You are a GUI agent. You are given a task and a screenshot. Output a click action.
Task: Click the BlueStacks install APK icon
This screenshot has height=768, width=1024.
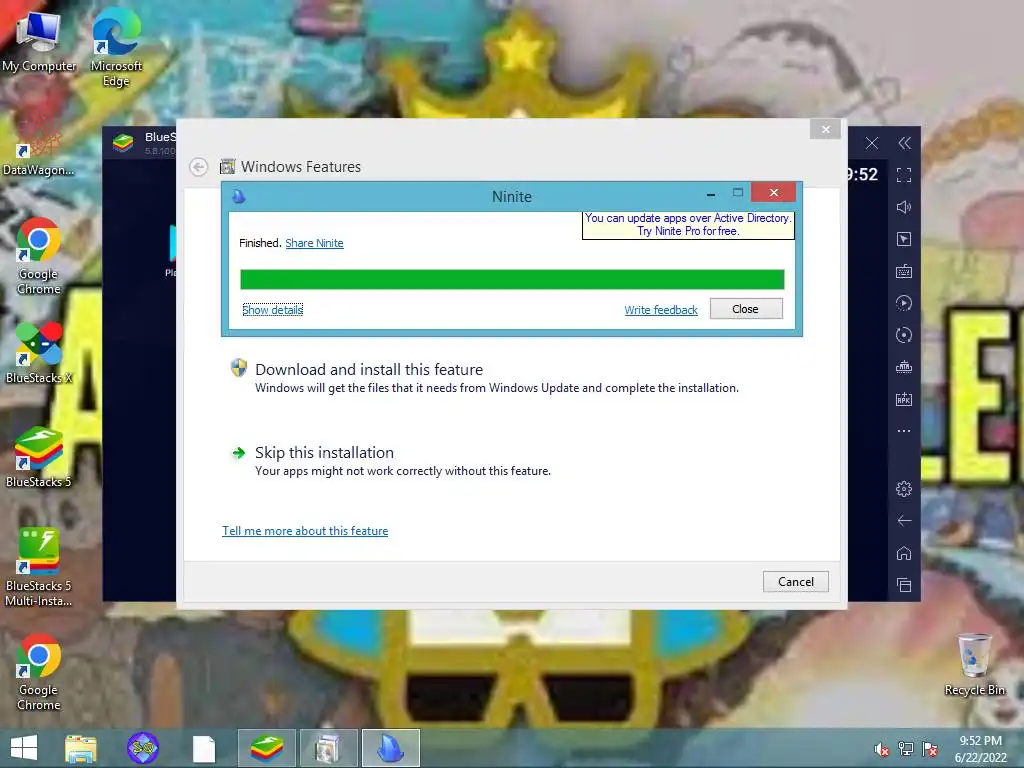tap(904, 399)
